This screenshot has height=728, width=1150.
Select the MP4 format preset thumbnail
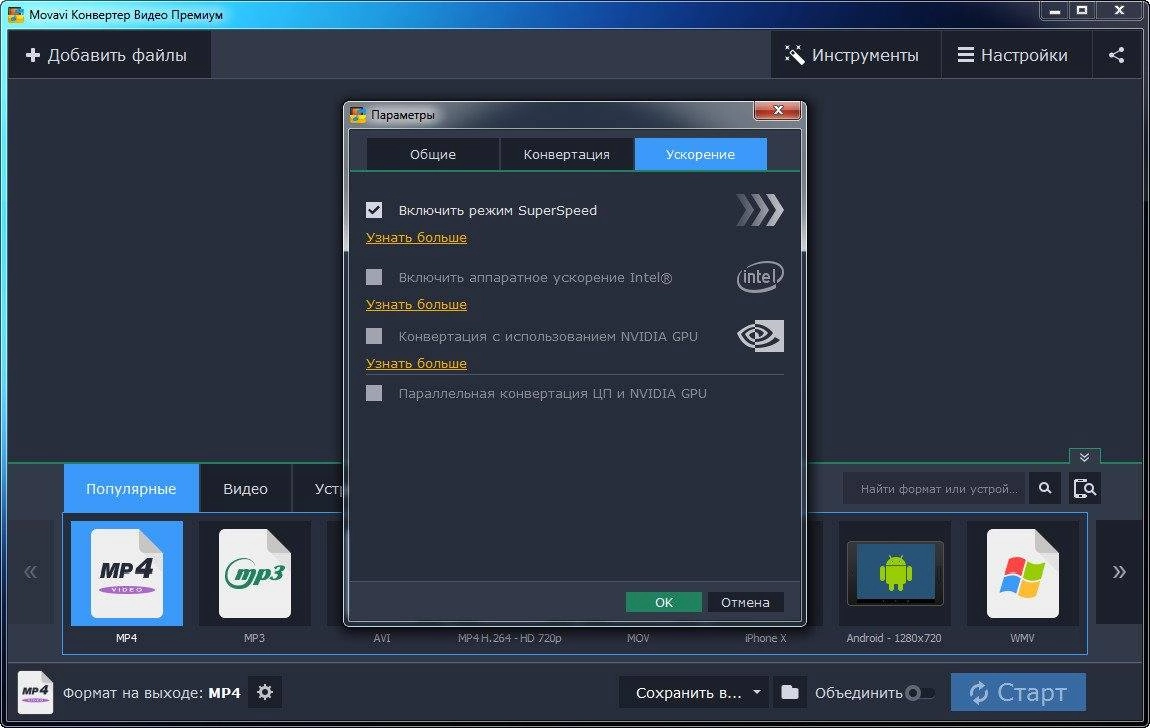(127, 573)
